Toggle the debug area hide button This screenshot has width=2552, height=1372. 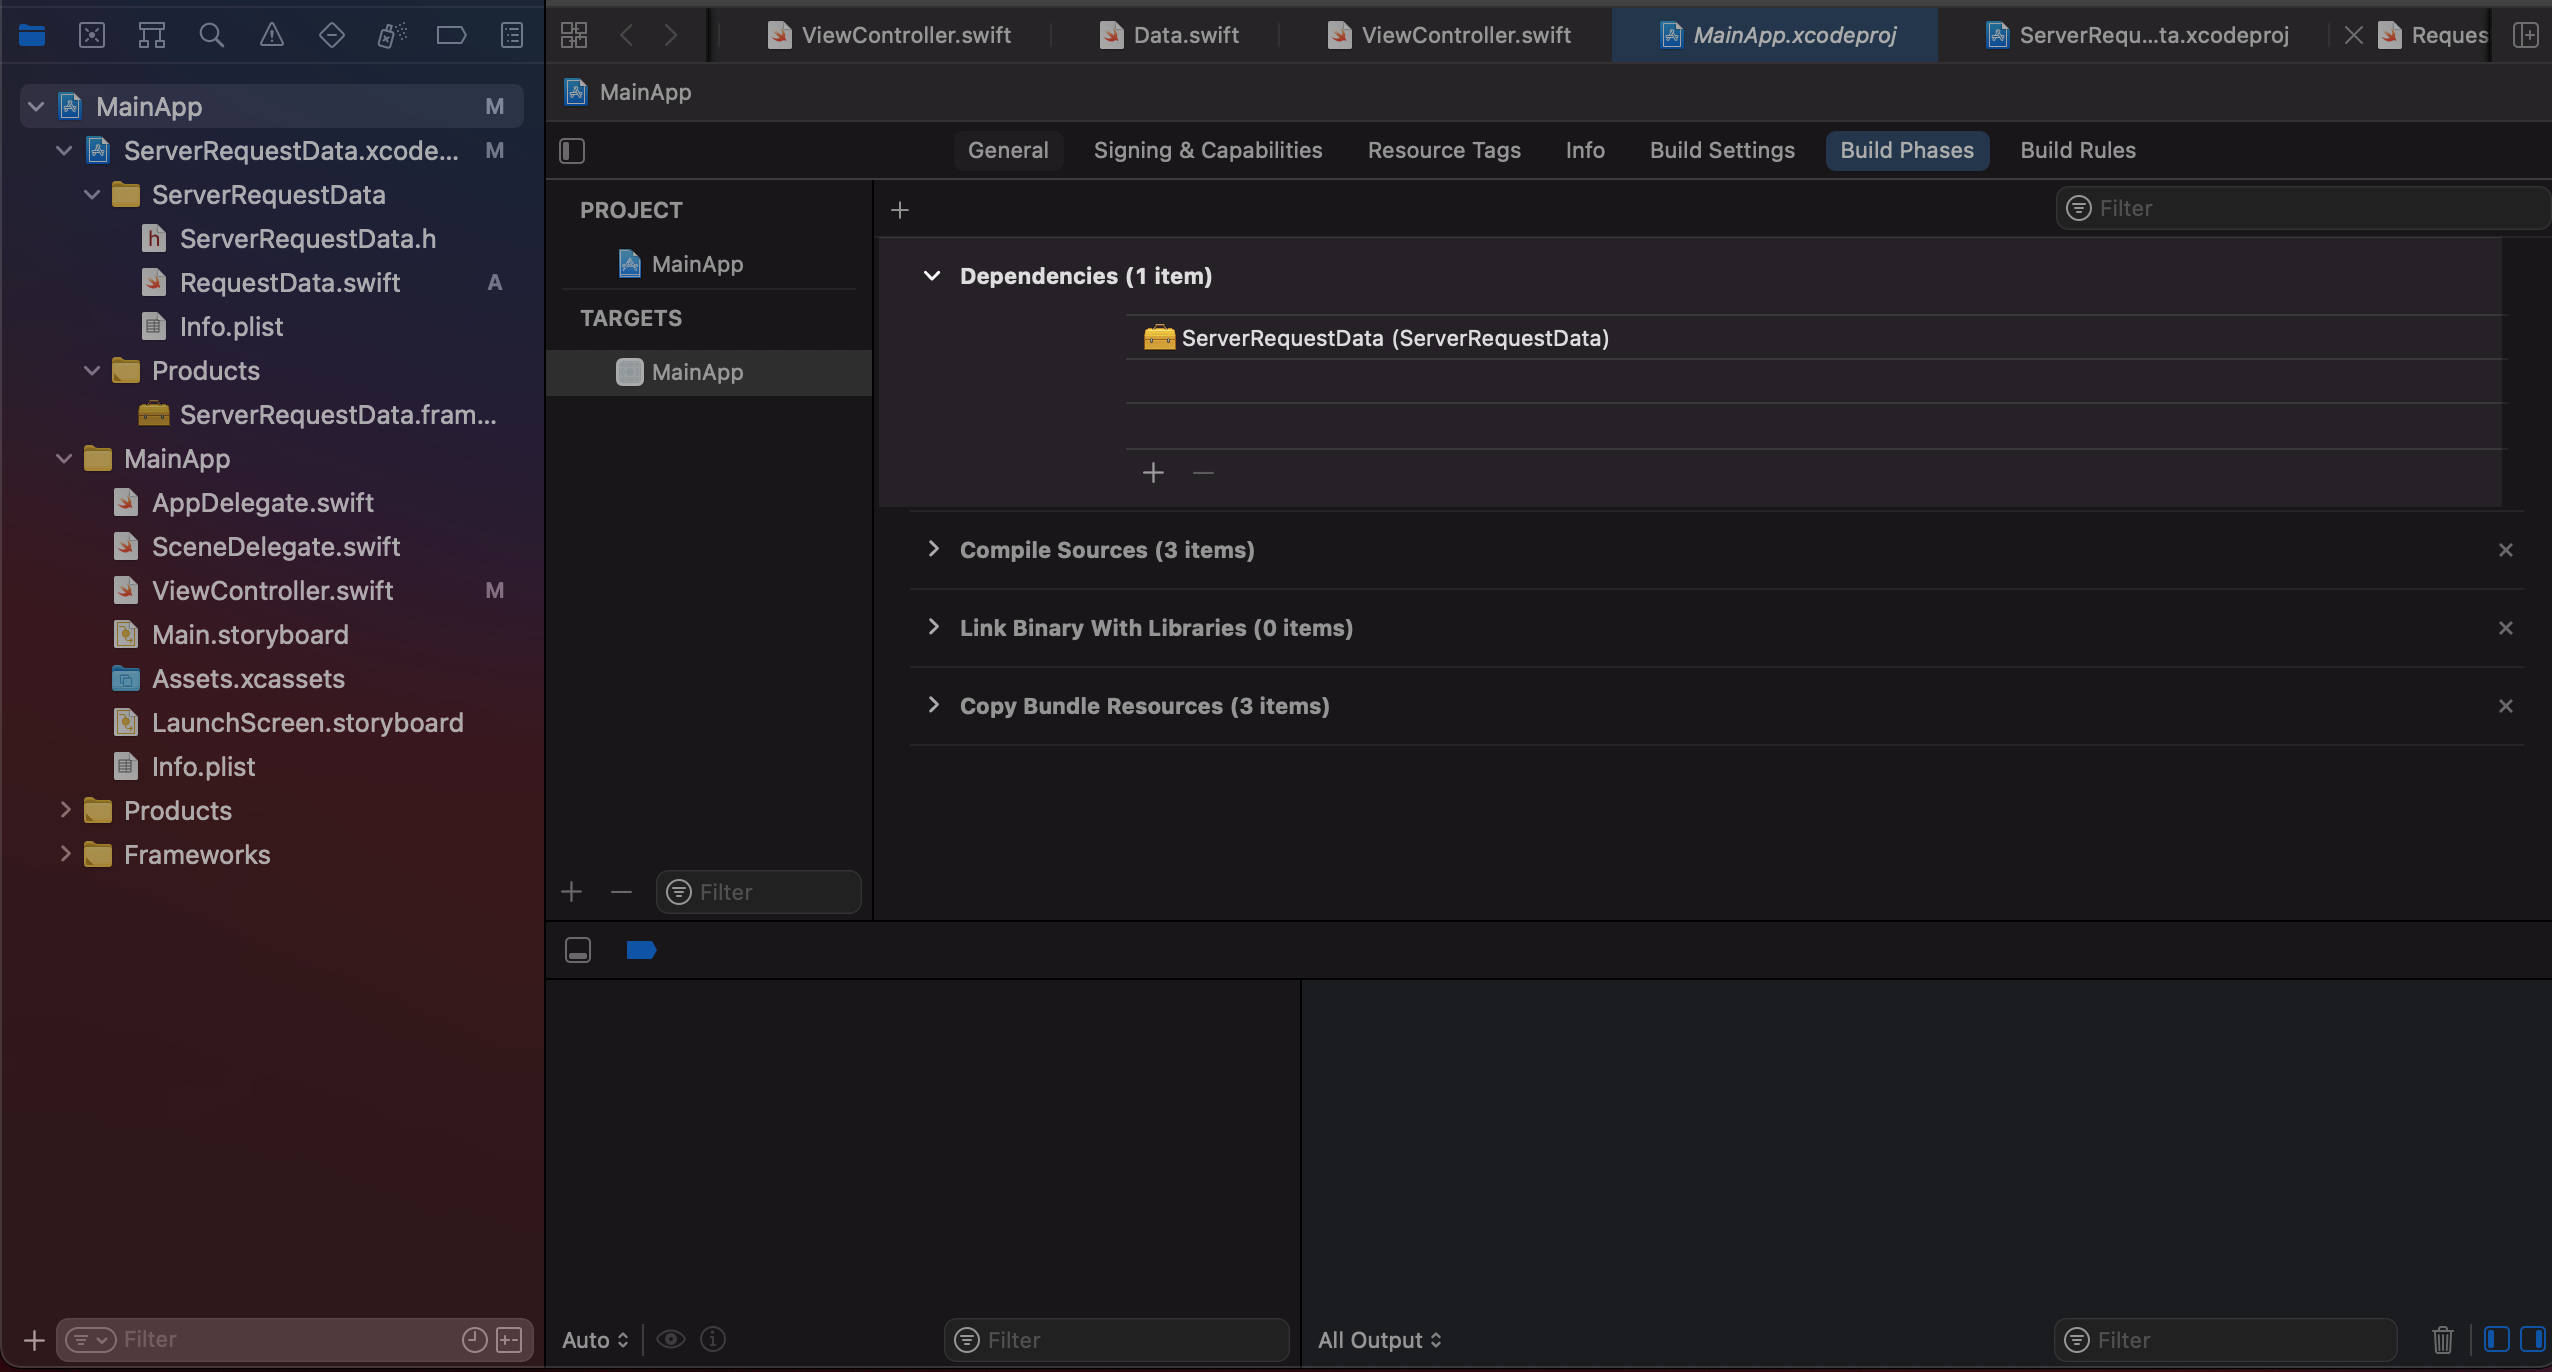click(578, 950)
